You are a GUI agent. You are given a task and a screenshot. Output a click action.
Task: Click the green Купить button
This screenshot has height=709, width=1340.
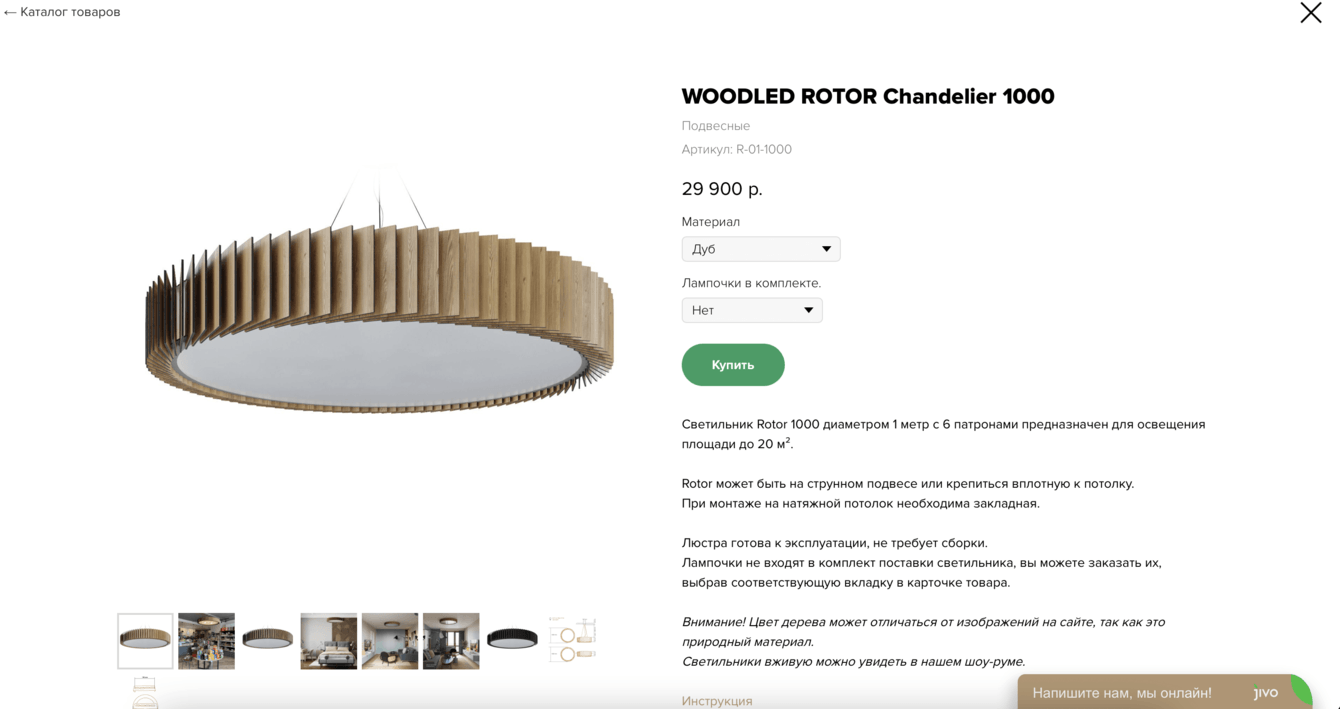(733, 365)
